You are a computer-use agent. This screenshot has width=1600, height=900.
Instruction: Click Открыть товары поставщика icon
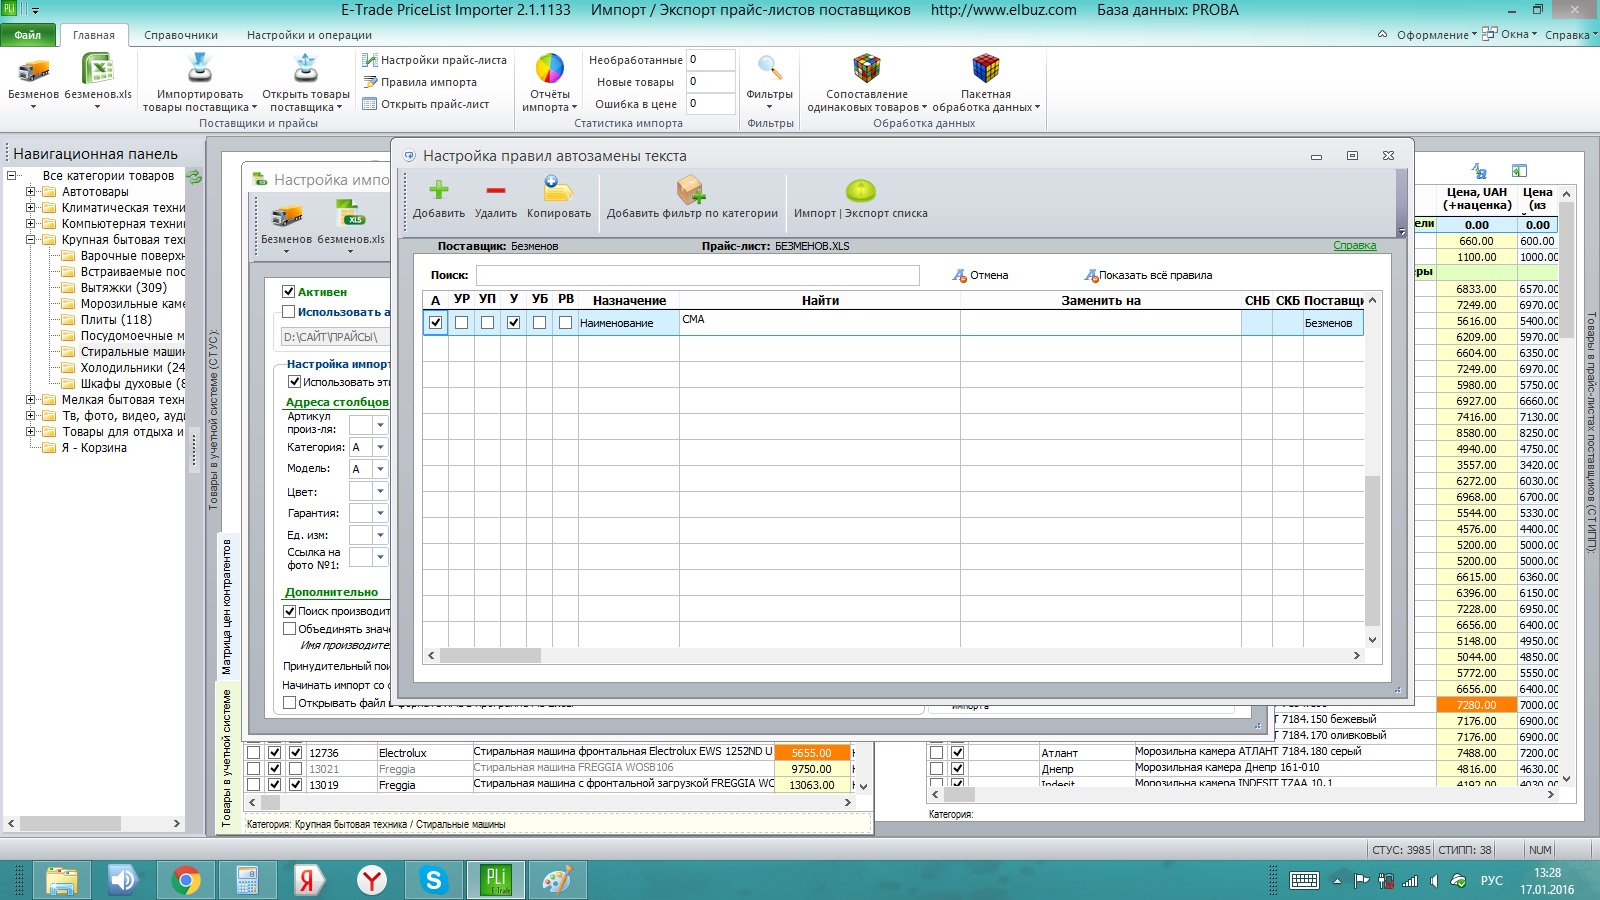(306, 68)
